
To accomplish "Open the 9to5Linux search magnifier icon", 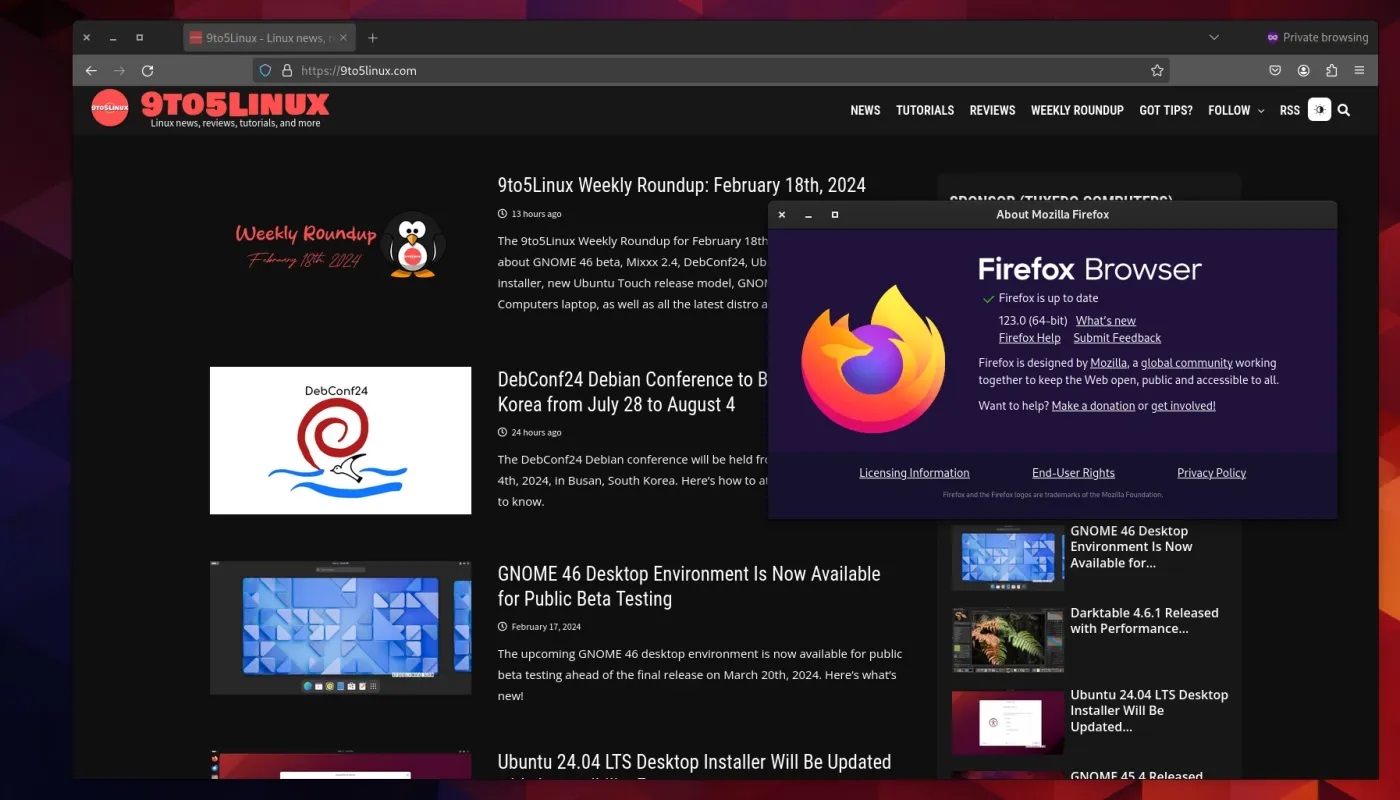I will [x=1344, y=110].
